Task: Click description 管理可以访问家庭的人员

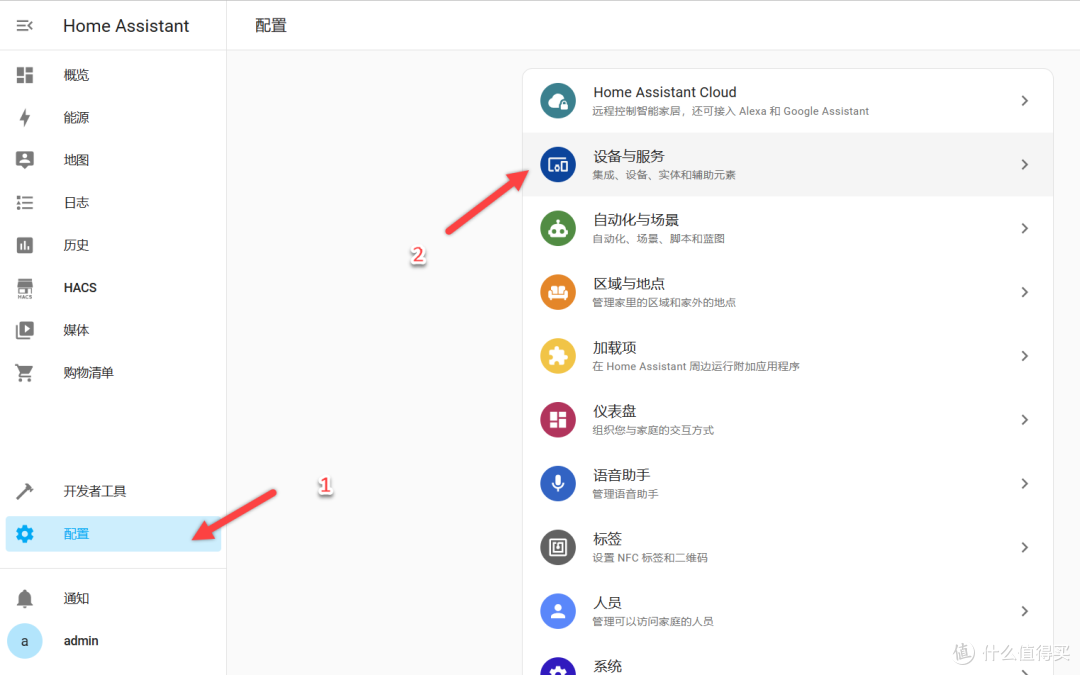Action: pyautogui.click(x=653, y=621)
